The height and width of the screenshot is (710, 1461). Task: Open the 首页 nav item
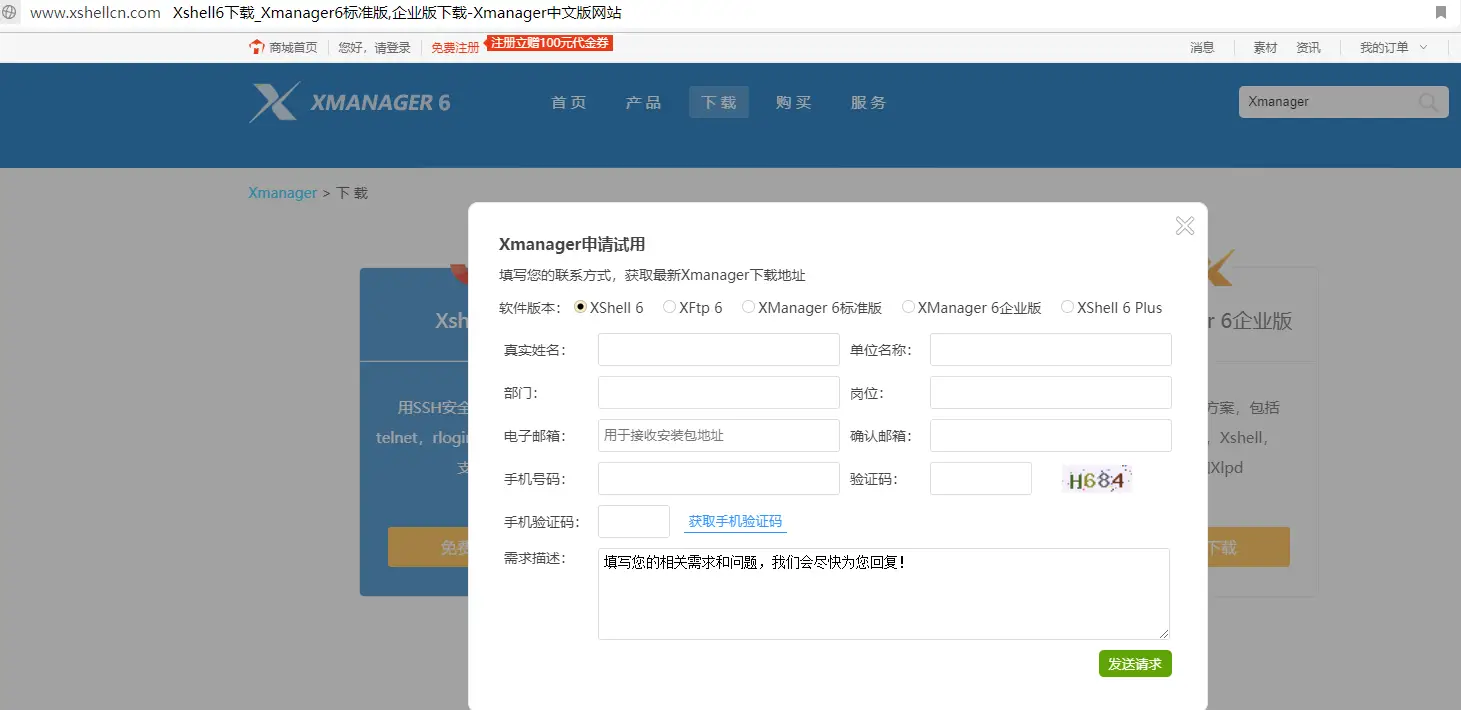pos(569,102)
